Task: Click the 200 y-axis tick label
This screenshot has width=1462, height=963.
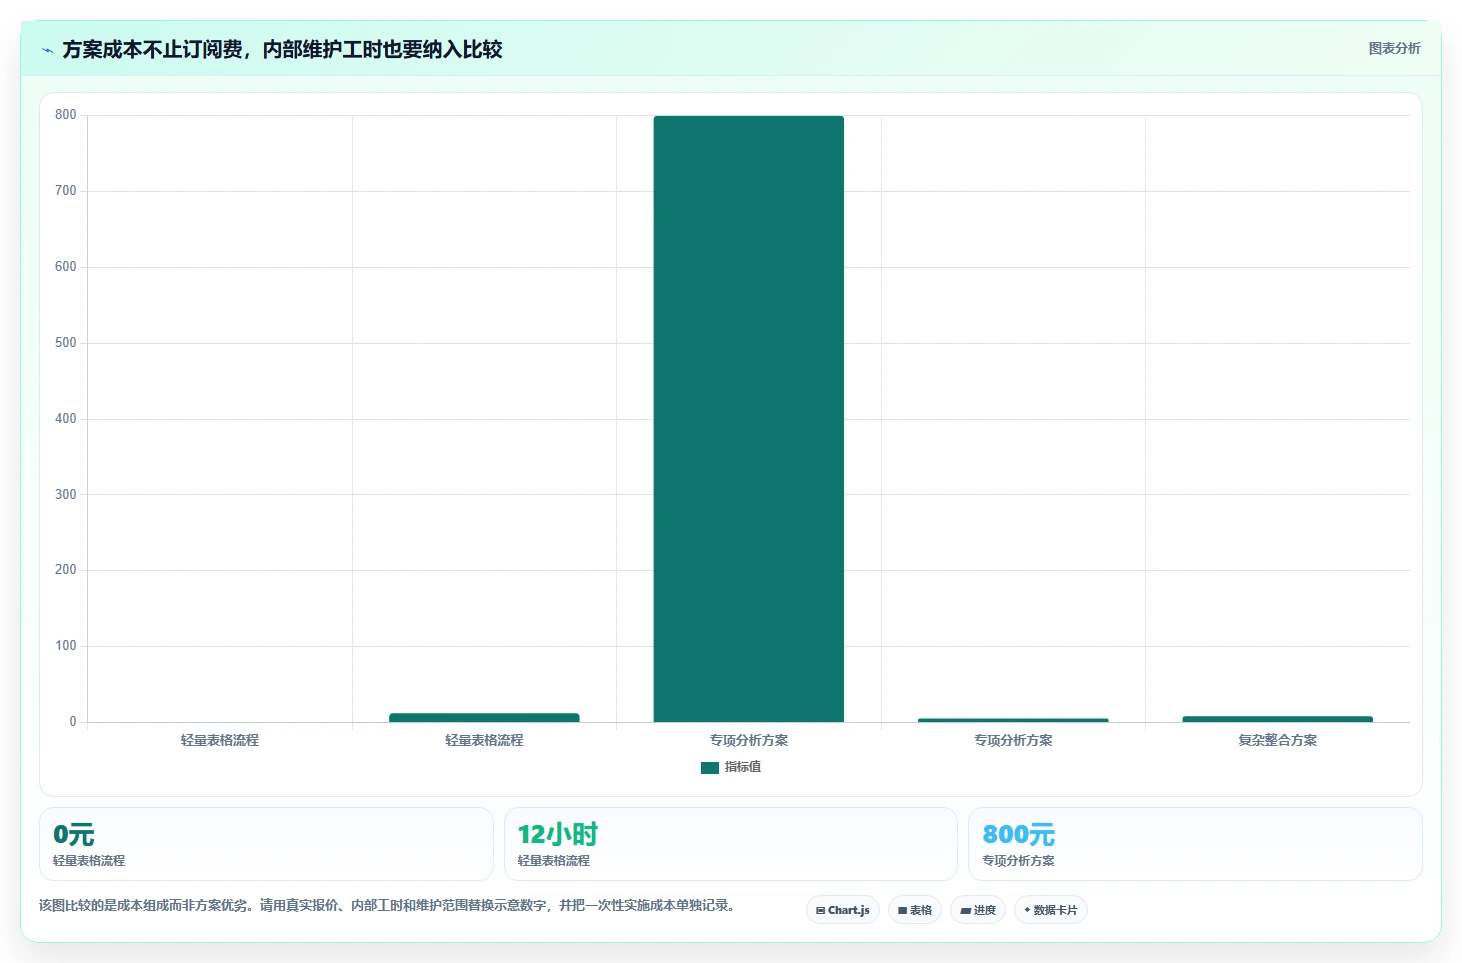Action: click(66, 570)
